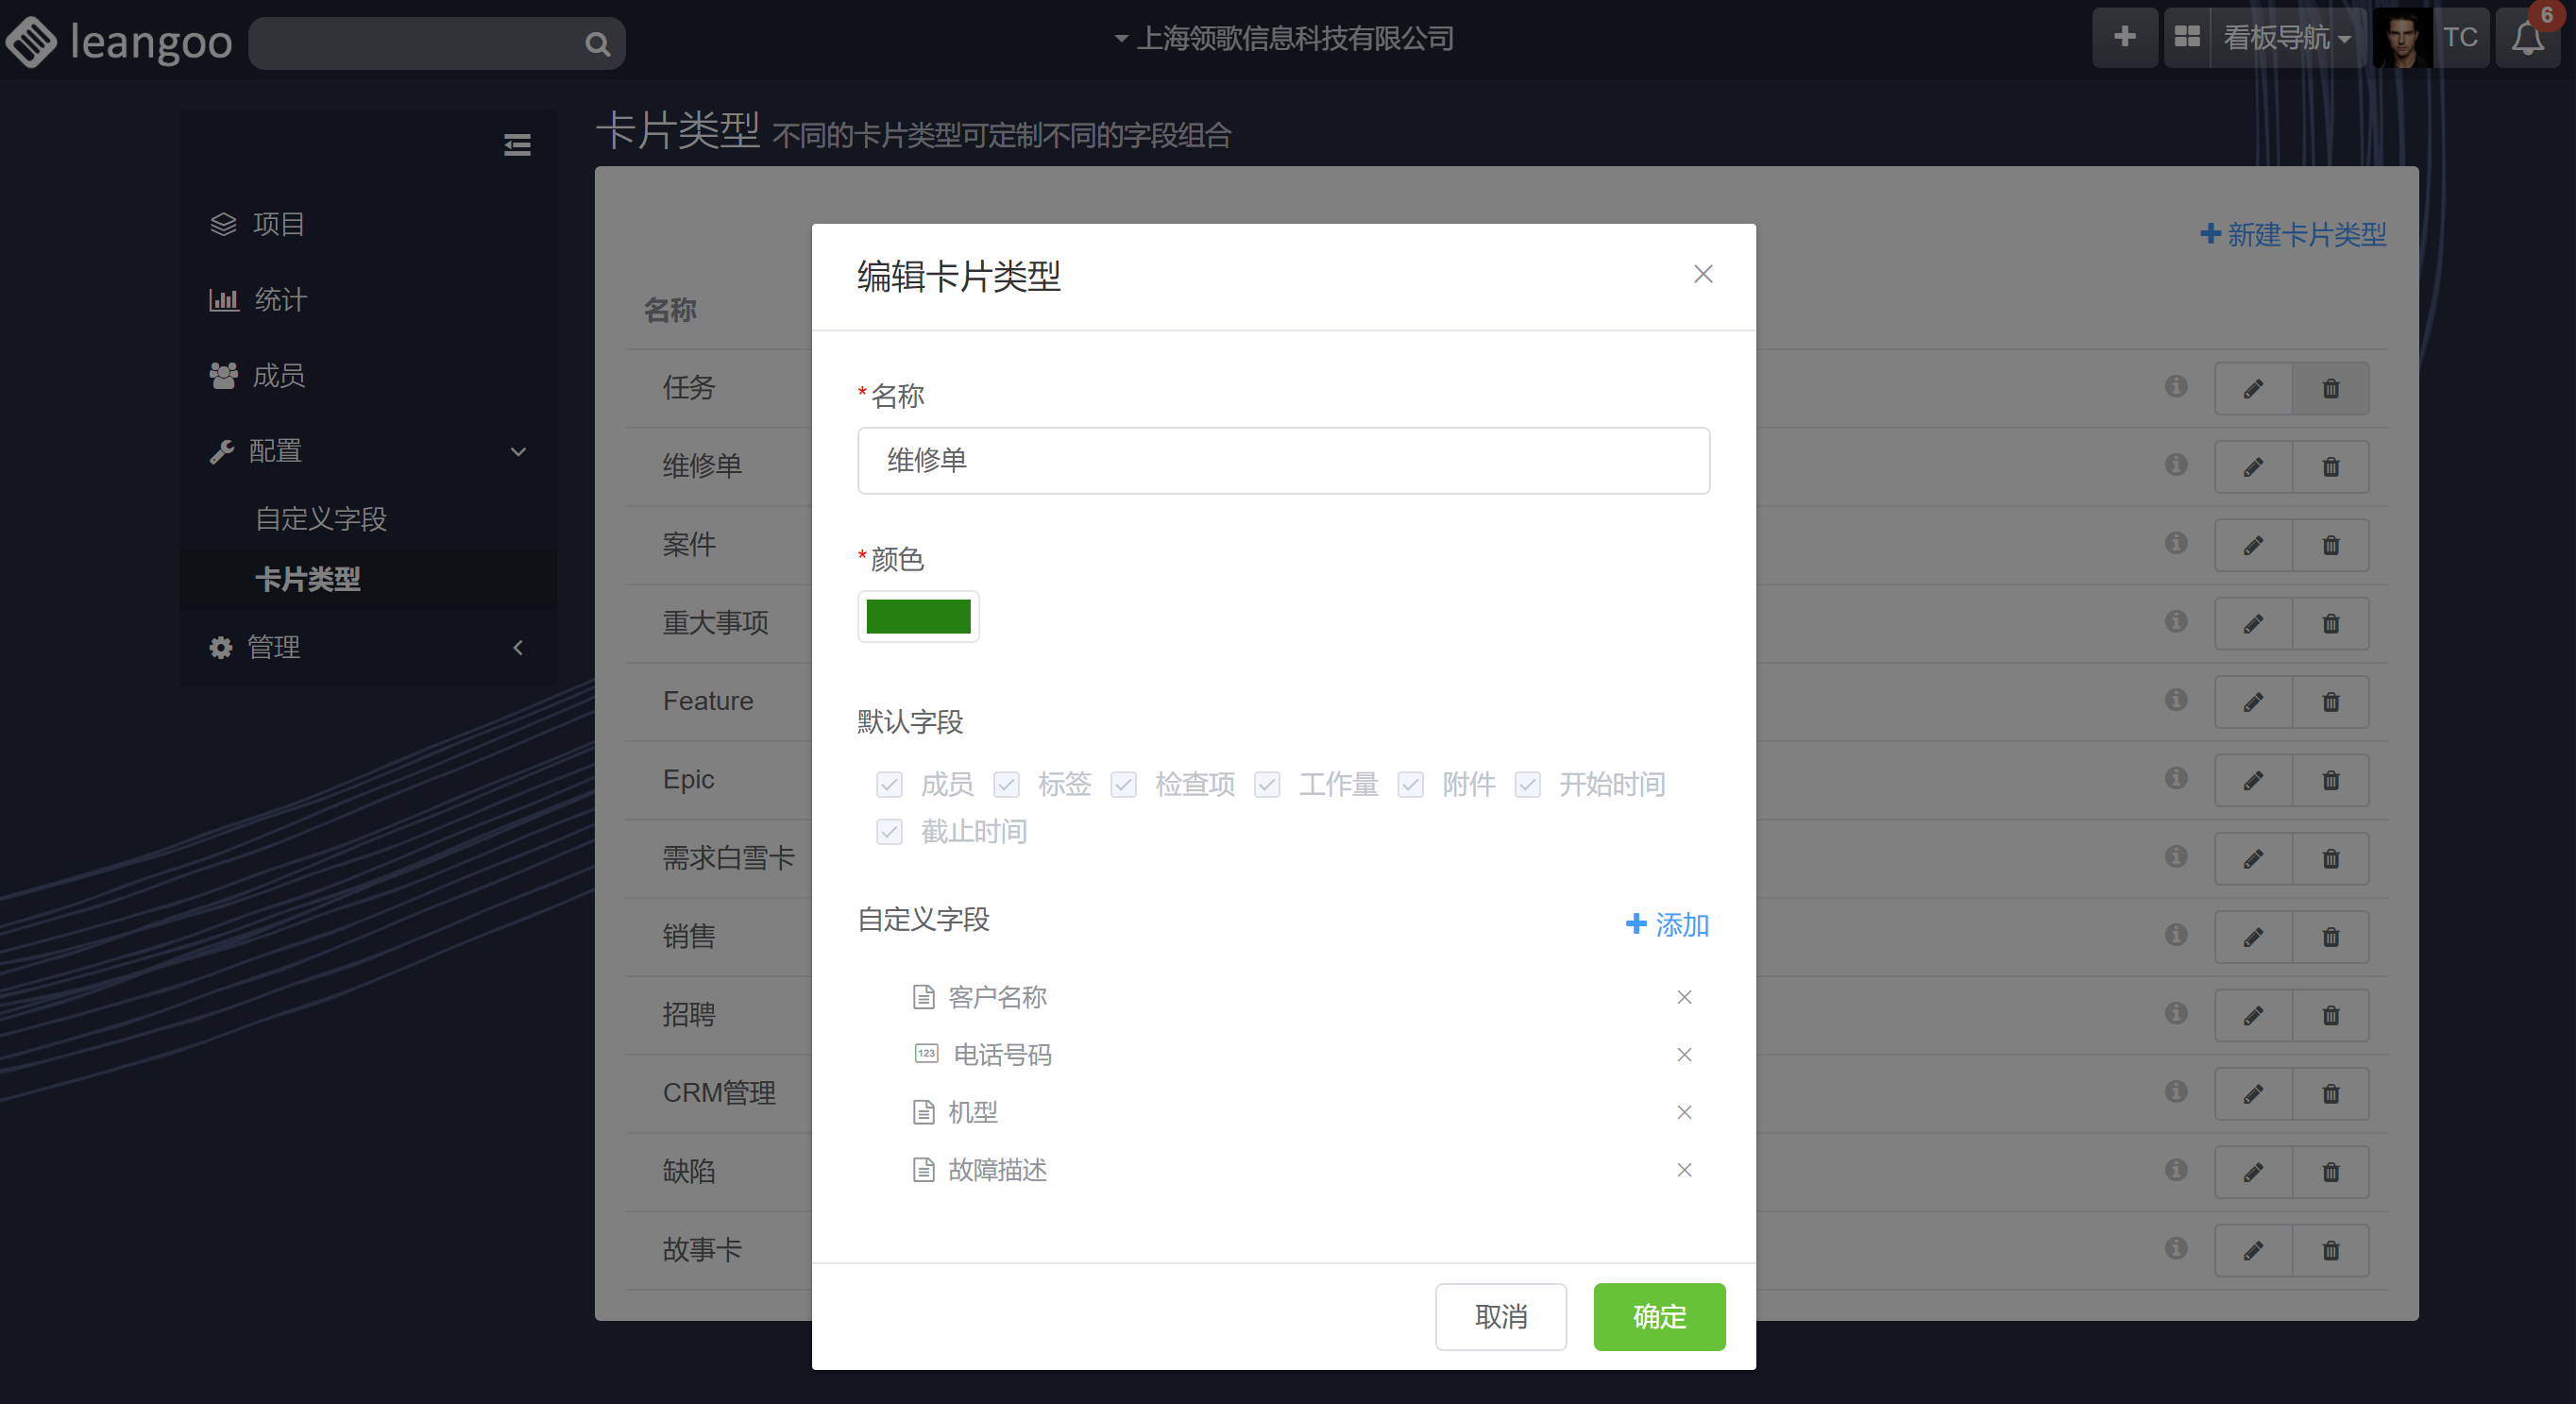Open the green color swatch picker
The height and width of the screenshot is (1404, 2576).
918,617
